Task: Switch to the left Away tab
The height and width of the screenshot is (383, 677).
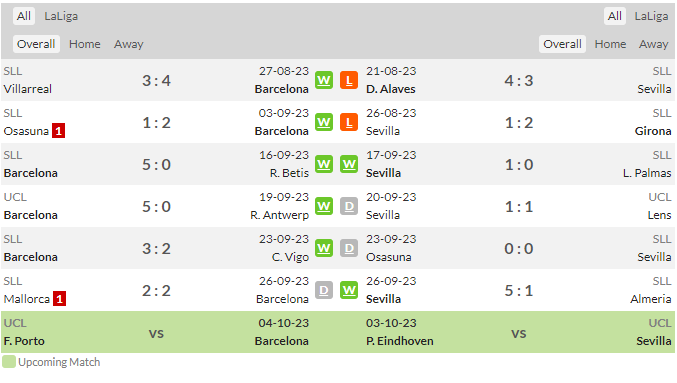Action: click(x=129, y=44)
